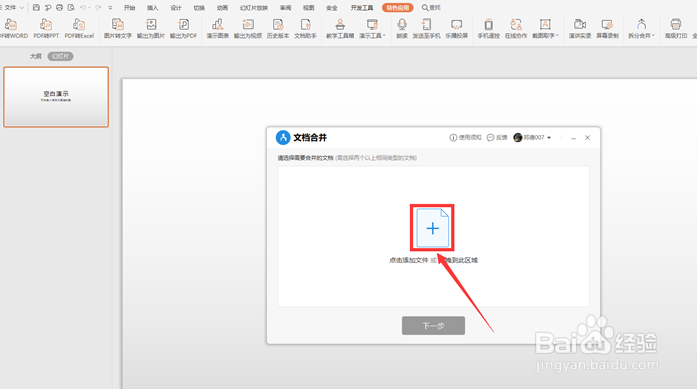Switch to the 切换 tab

pyautogui.click(x=199, y=8)
